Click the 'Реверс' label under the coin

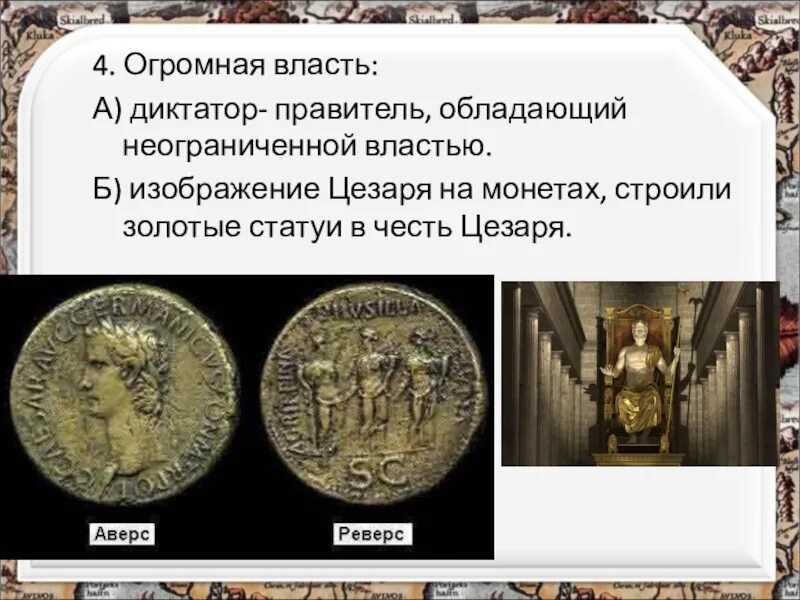click(372, 534)
